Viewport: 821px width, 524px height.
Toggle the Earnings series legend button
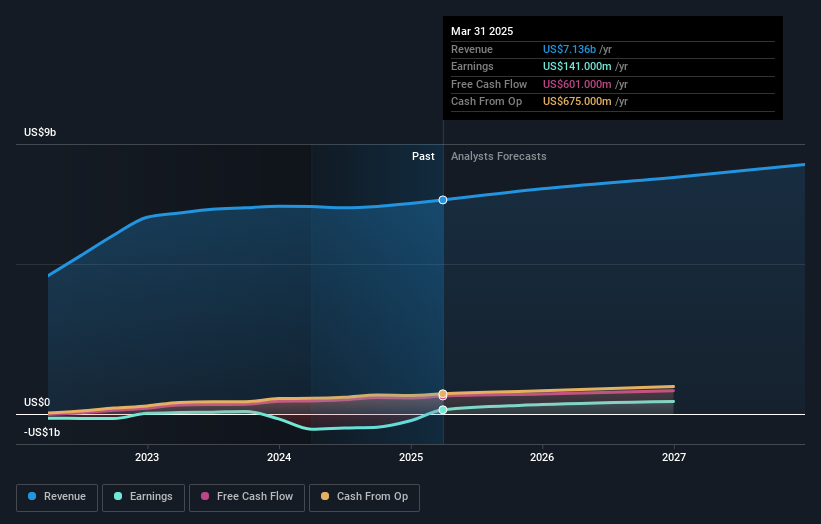tap(143, 497)
